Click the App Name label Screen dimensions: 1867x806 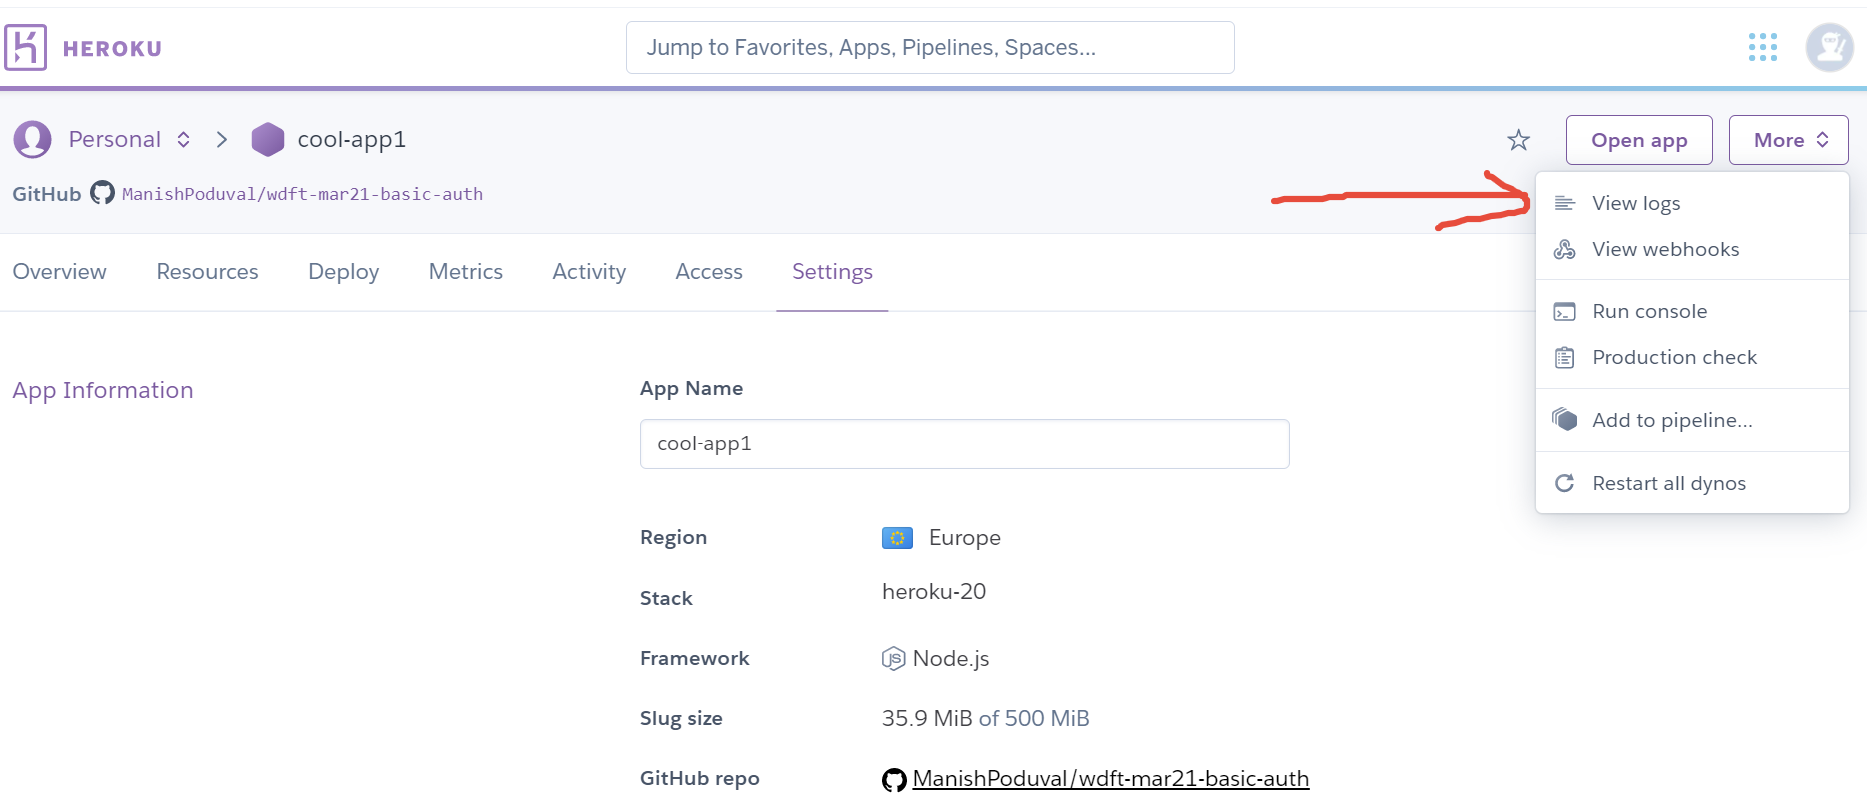tap(691, 388)
